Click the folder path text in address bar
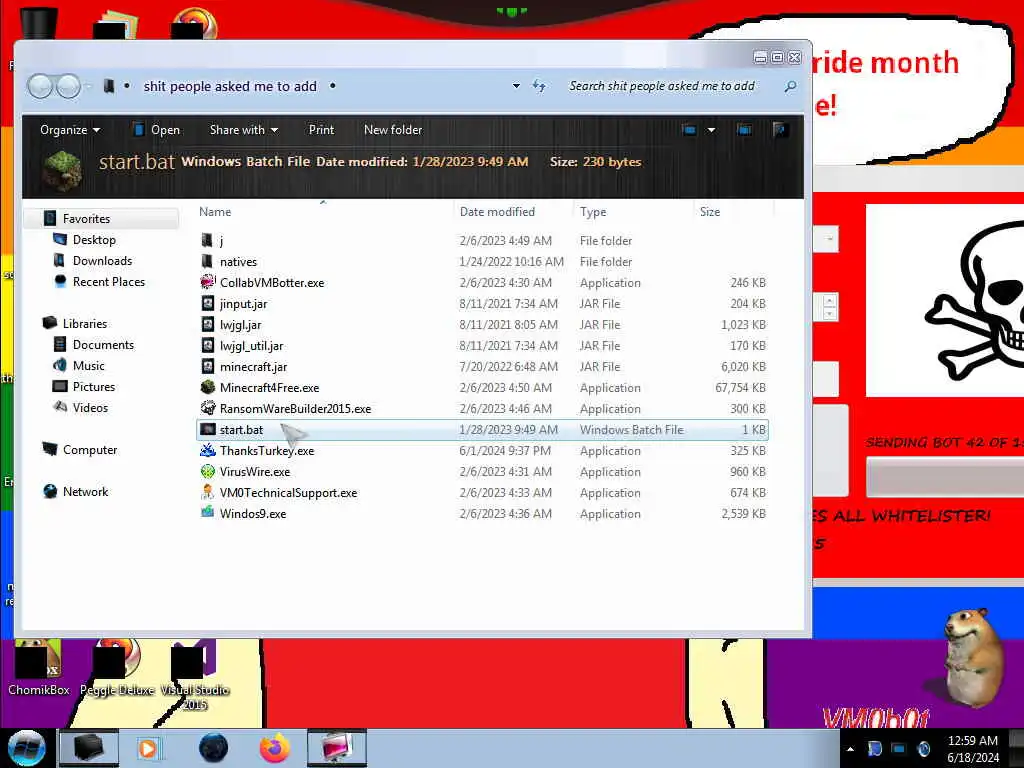Image resolution: width=1024 pixels, height=768 pixels. [230, 86]
